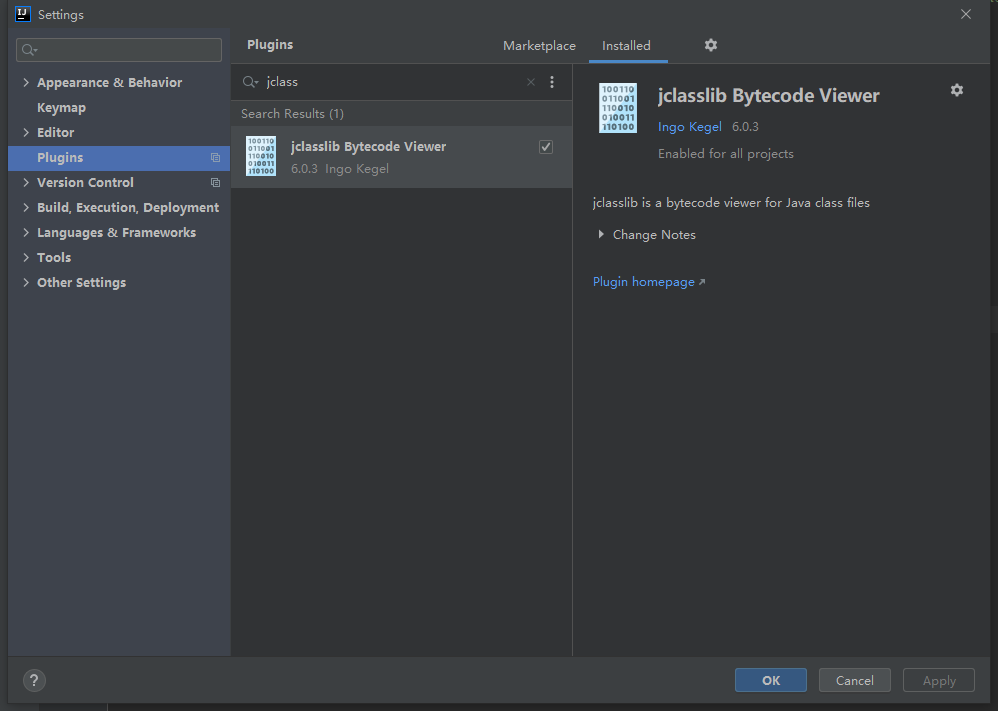Expand Version Control settings node
This screenshot has height=711, width=998.
tap(26, 183)
